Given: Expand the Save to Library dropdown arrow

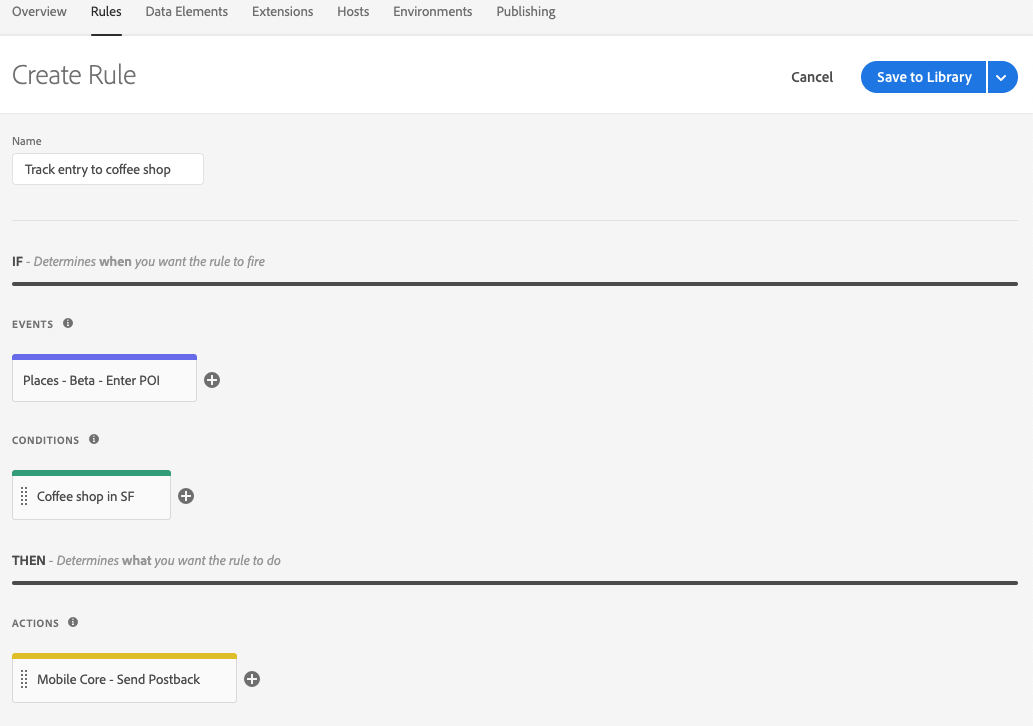Looking at the screenshot, I should pyautogui.click(x=1002, y=77).
